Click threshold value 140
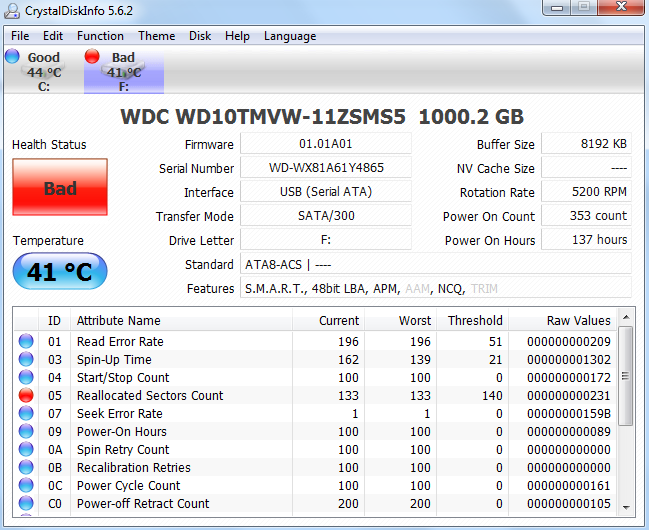649x530 pixels. click(492, 395)
